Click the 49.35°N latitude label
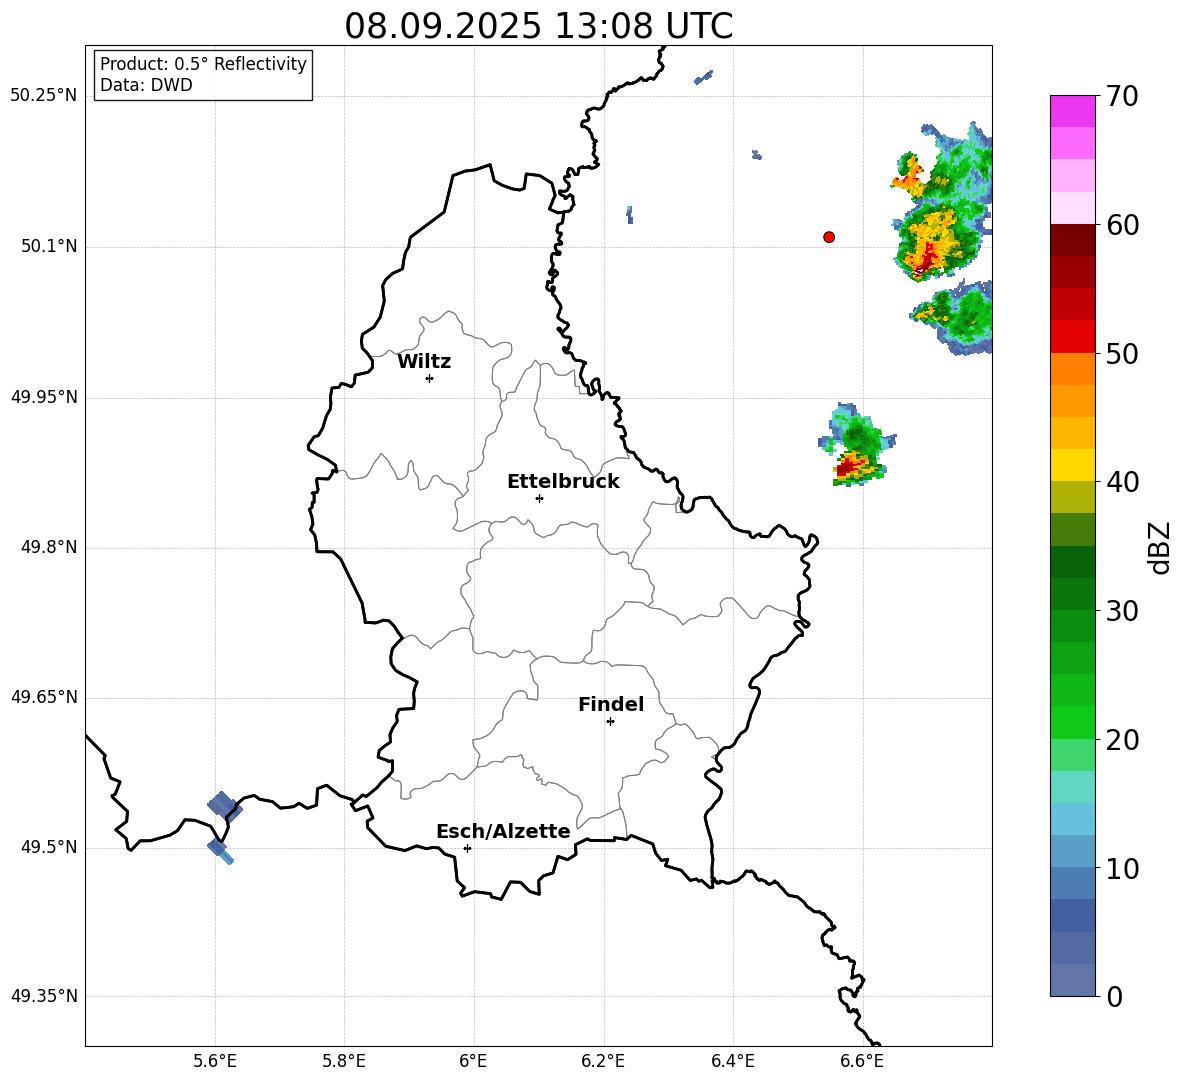The height and width of the screenshot is (1081, 1184). 44,996
